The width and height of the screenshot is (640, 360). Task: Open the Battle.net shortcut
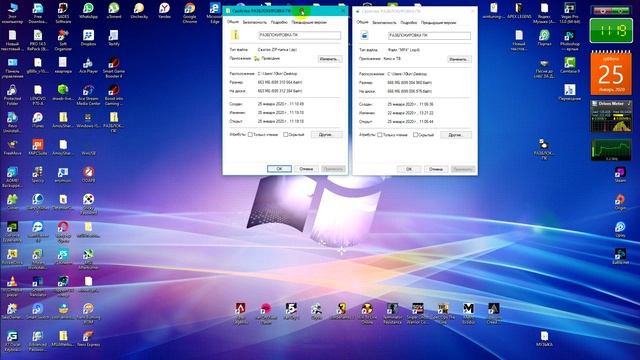click(620, 256)
